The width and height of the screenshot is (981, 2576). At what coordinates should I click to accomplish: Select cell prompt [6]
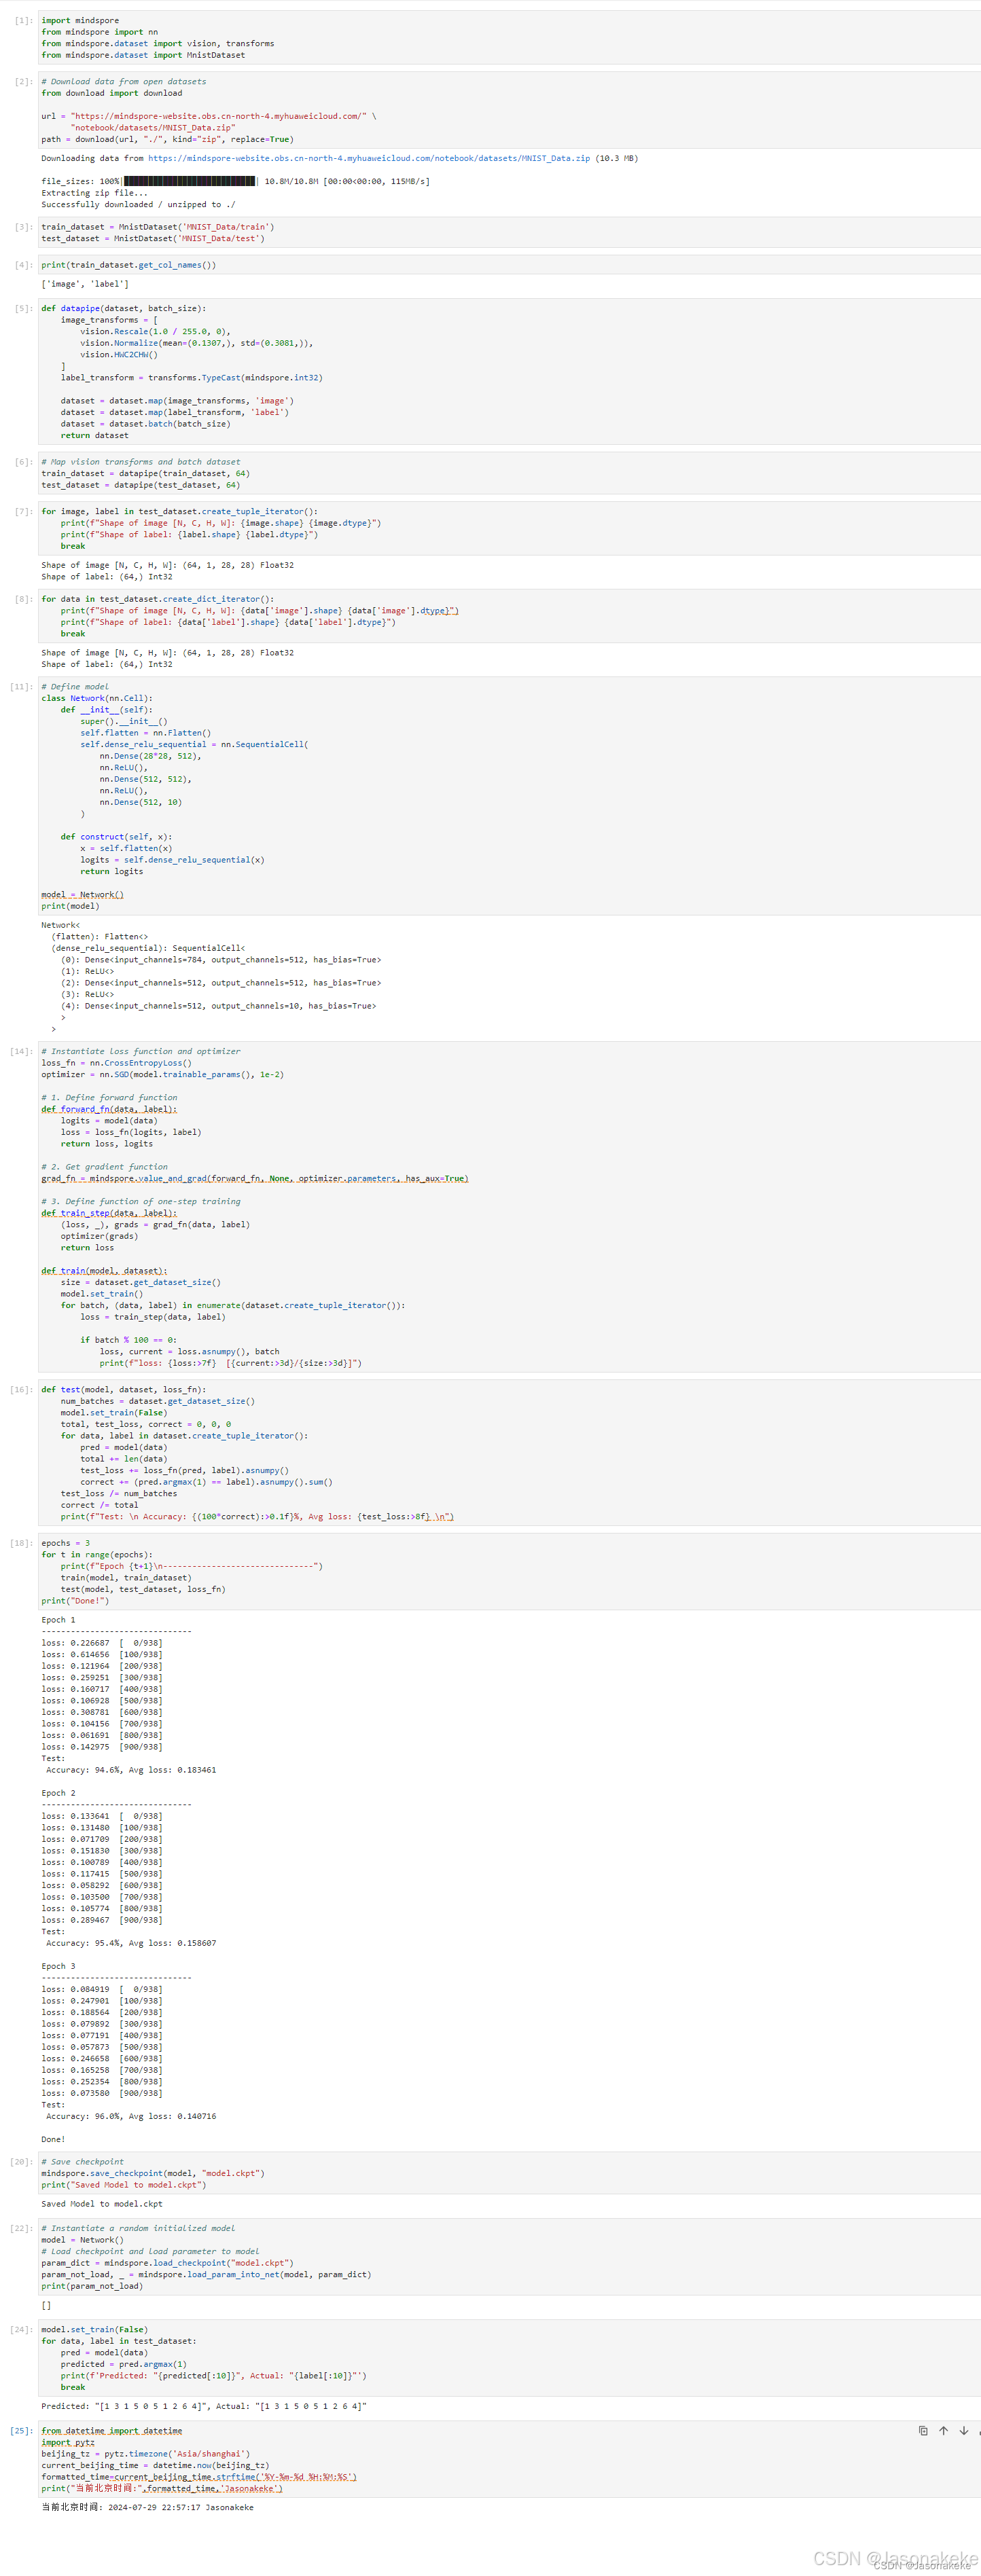pos(23,462)
